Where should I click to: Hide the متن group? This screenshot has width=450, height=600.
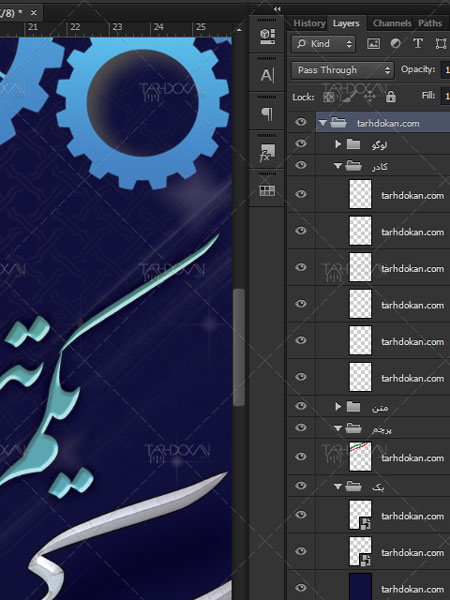coord(301,406)
